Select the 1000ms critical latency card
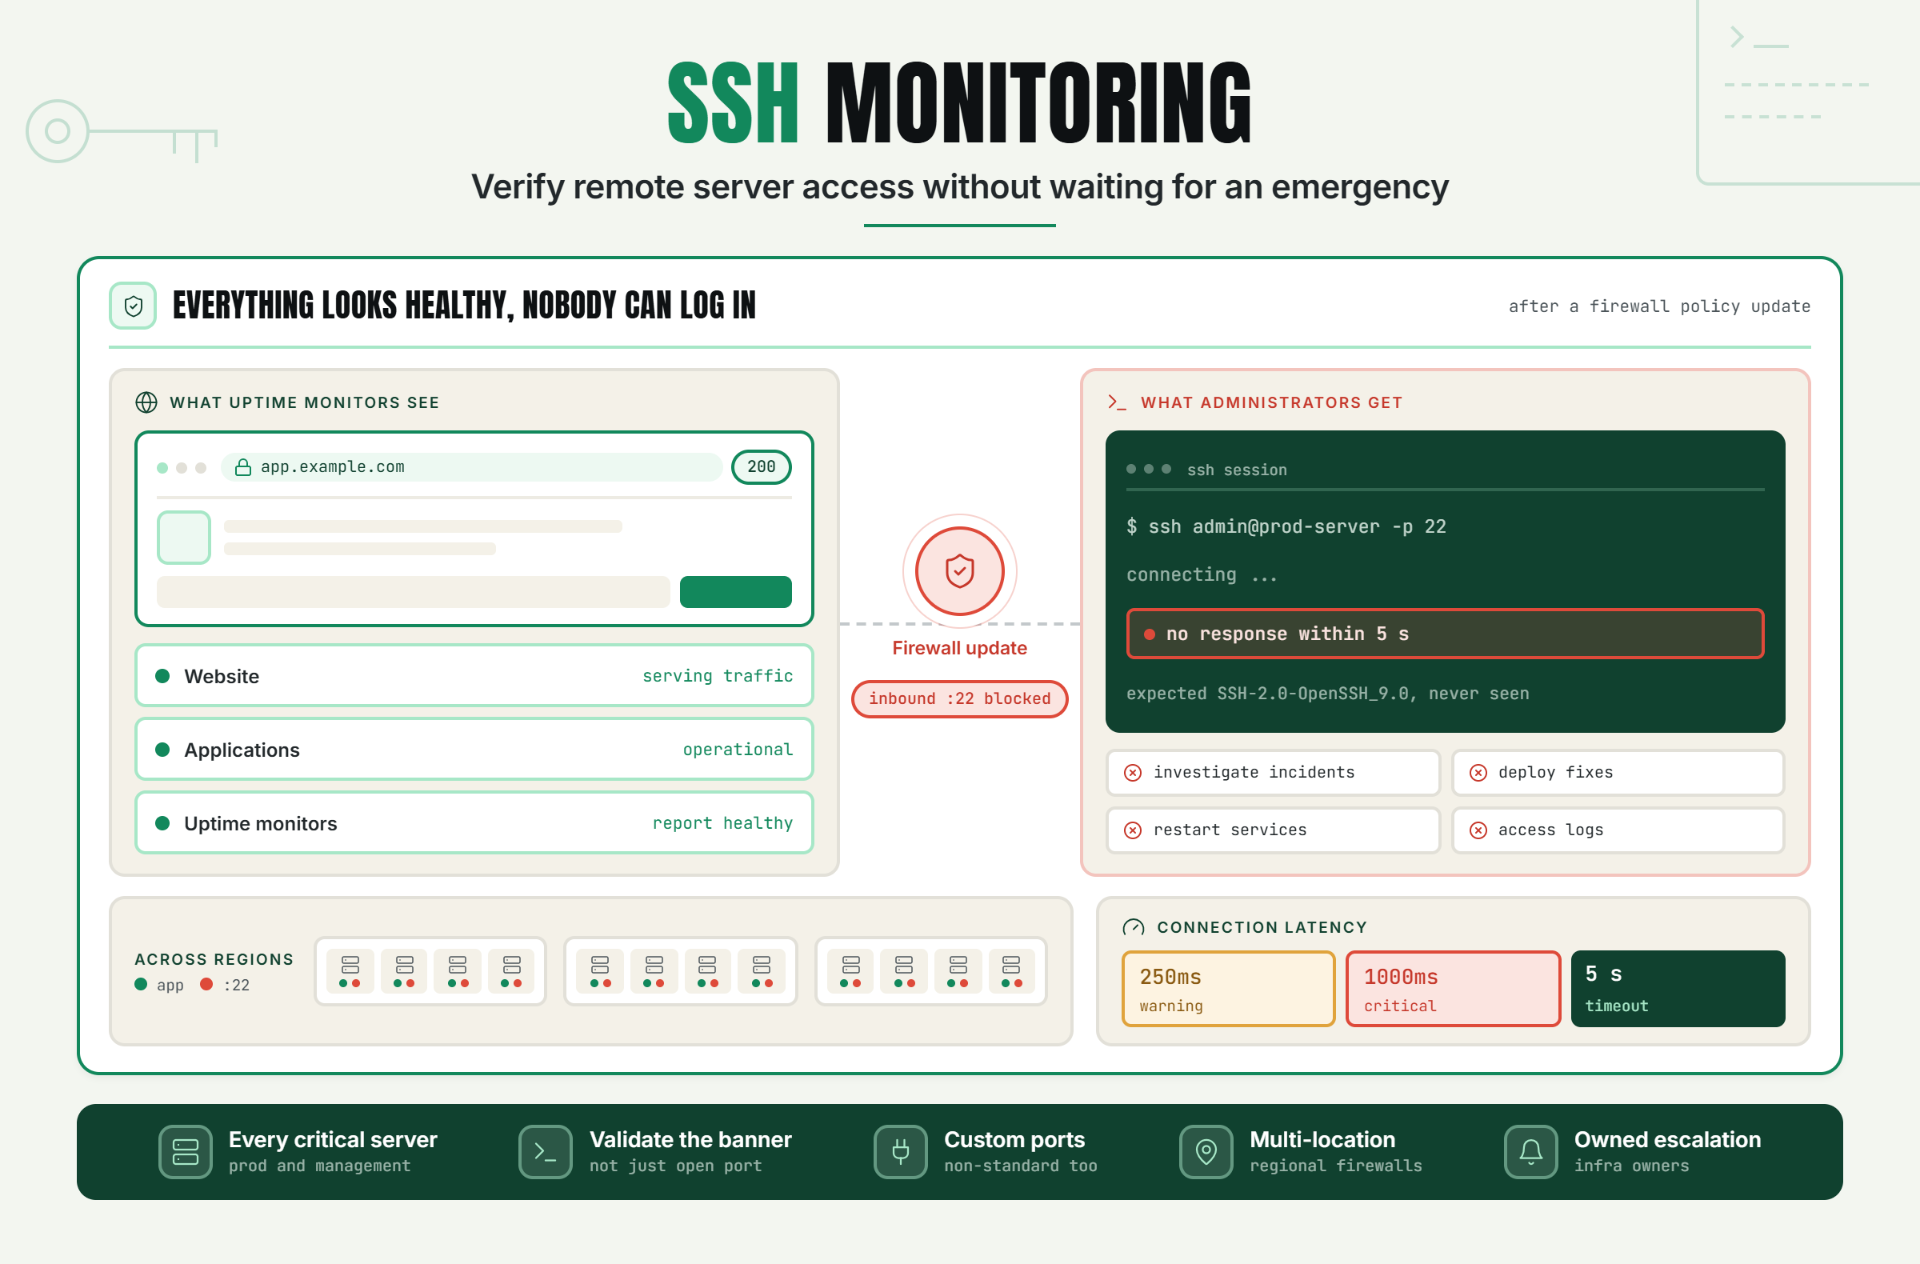This screenshot has width=1920, height=1264. tap(1453, 989)
